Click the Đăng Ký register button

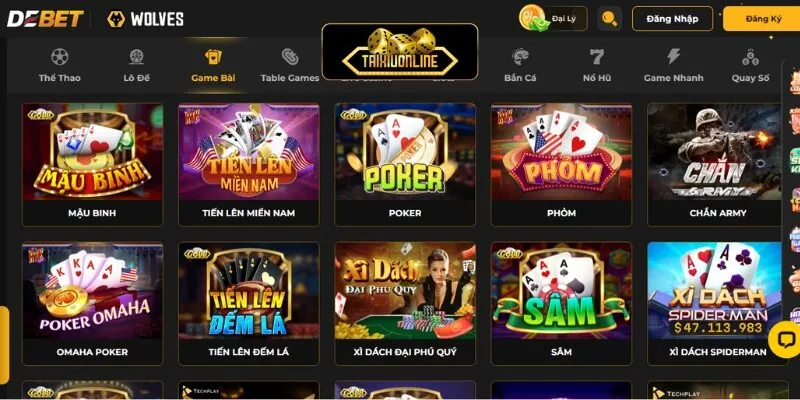[763, 19]
